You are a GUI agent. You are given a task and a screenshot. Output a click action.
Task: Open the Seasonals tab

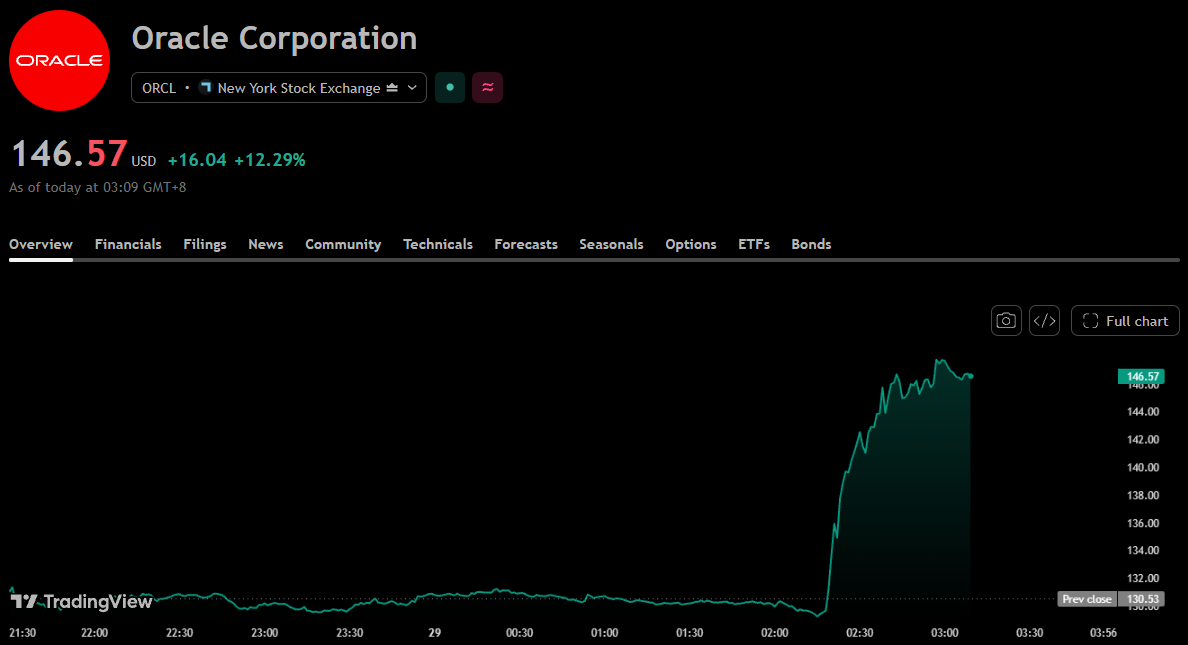[611, 244]
